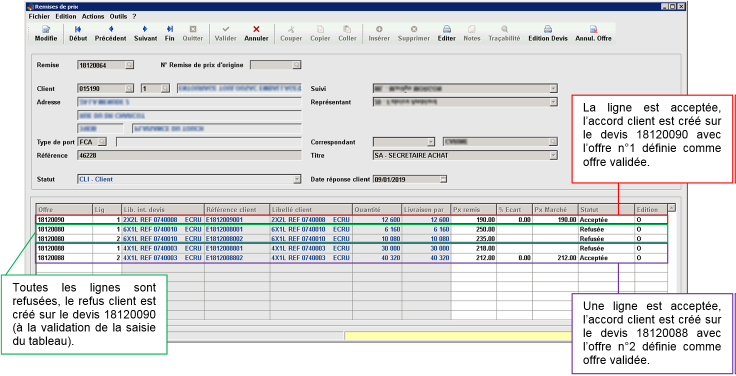Click the Insérer toolbar icon

379,33
